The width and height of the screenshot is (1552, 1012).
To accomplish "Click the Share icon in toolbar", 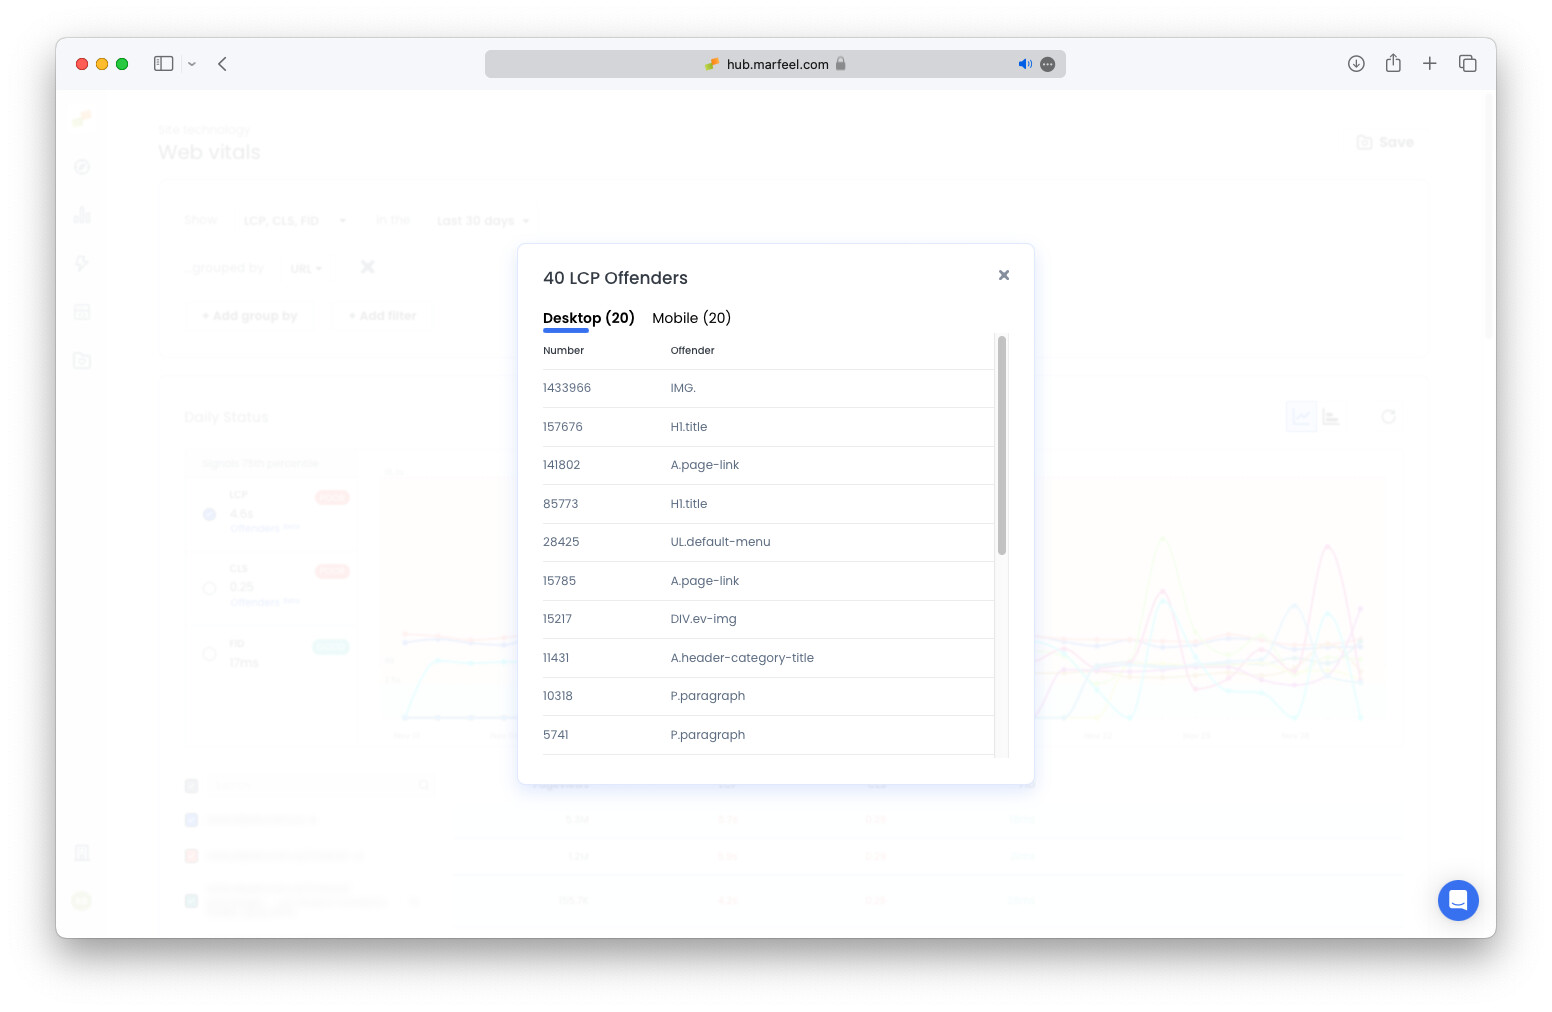I will click(x=1392, y=64).
